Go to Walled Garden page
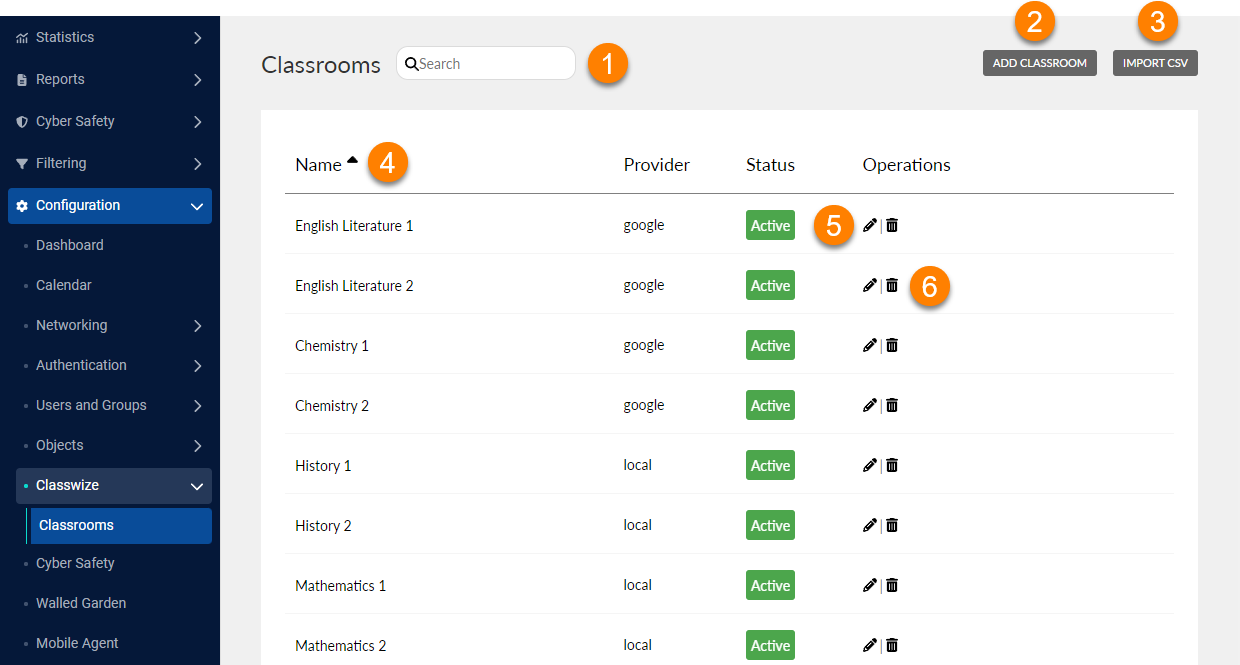This screenshot has width=1240, height=665. pos(81,603)
